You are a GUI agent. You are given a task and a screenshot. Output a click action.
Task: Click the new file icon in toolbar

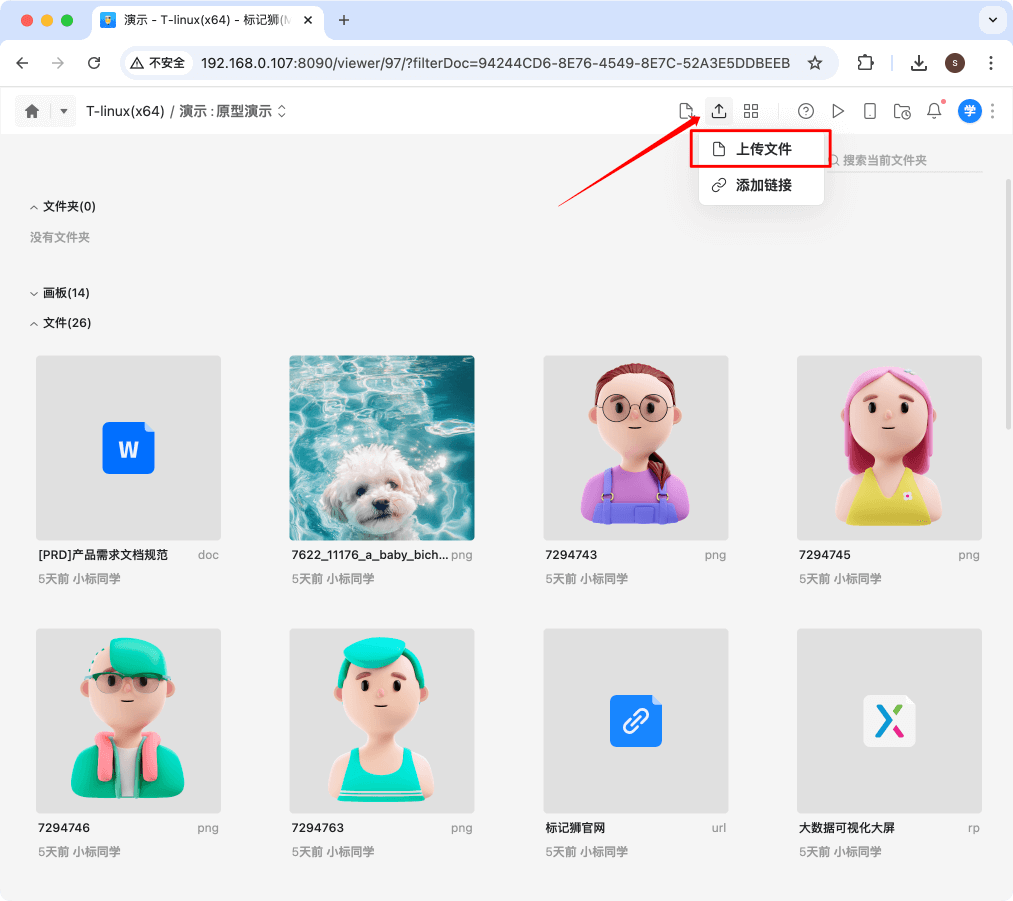(686, 111)
